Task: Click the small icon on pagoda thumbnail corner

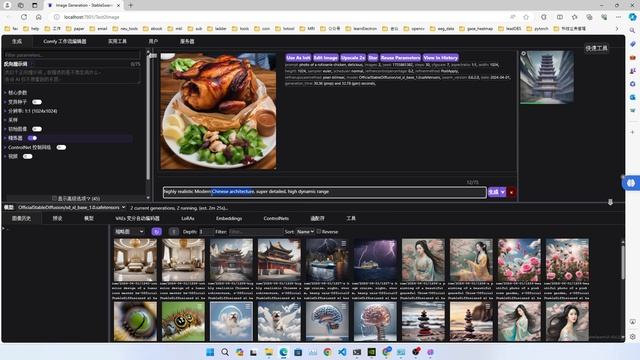Action: point(524,53)
